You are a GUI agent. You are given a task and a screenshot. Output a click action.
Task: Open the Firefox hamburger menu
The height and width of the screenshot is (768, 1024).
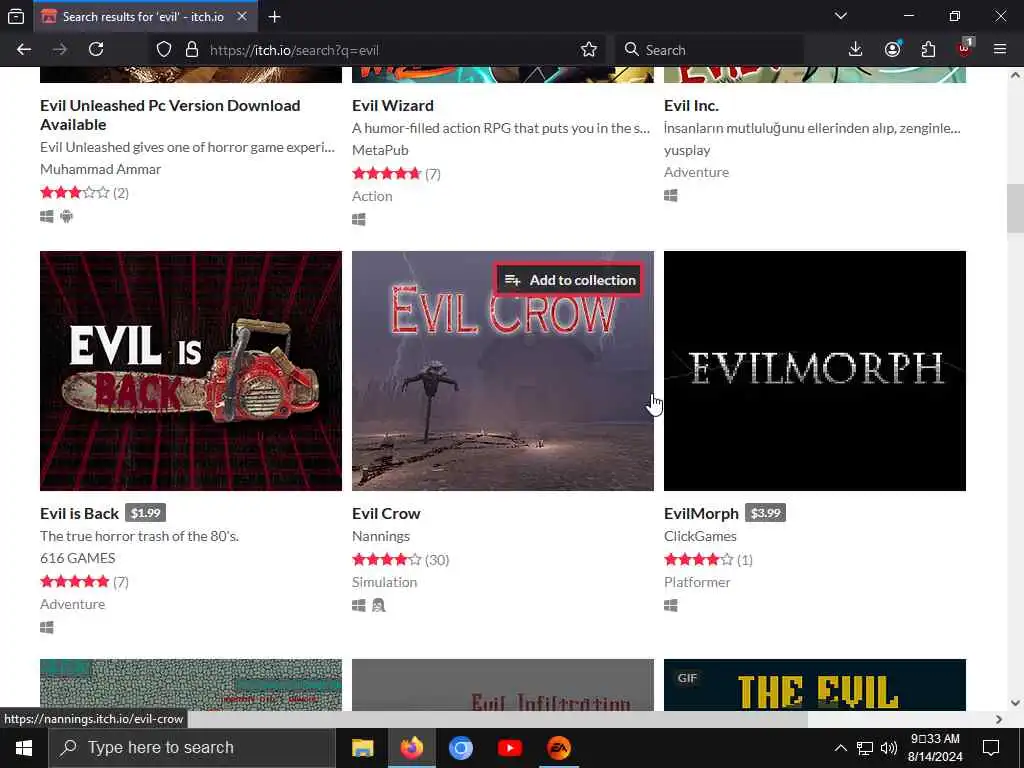pyautogui.click(x=1000, y=50)
